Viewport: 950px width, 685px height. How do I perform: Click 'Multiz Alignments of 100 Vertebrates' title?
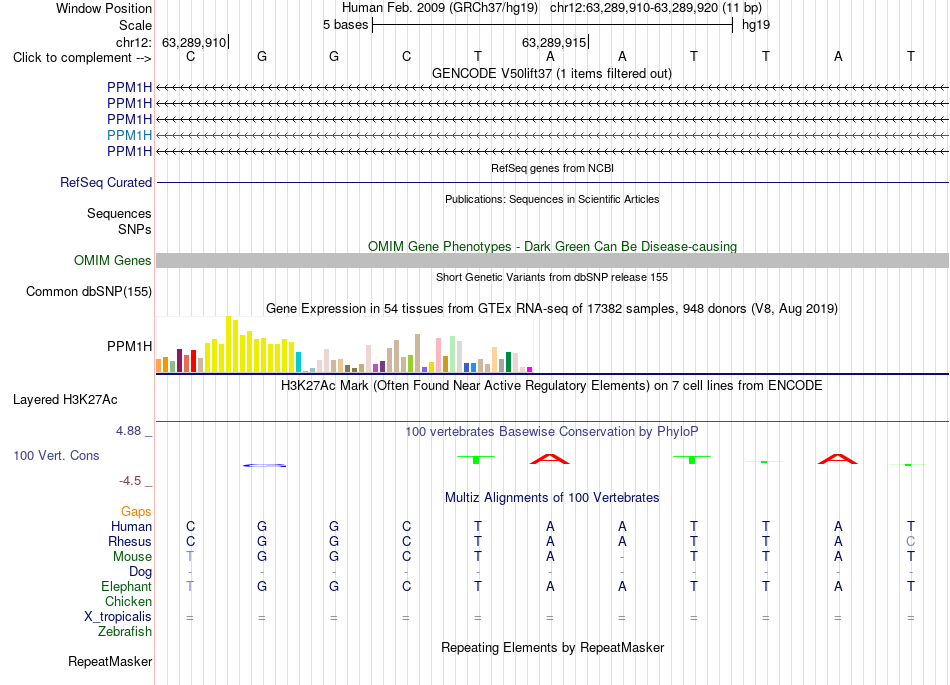[x=552, y=498]
